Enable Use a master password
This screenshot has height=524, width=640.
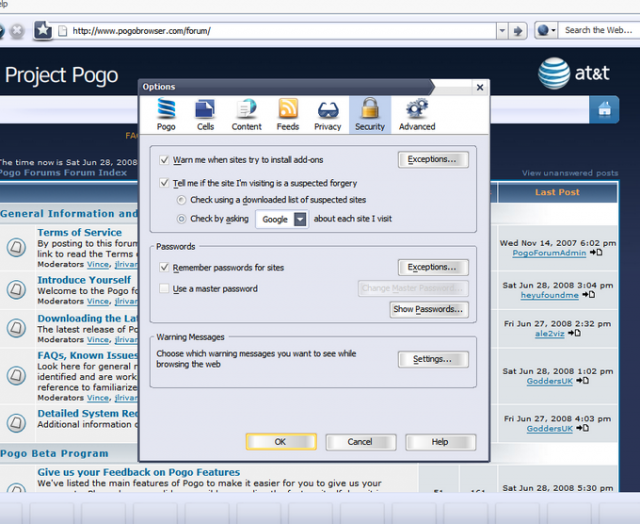pos(164,289)
